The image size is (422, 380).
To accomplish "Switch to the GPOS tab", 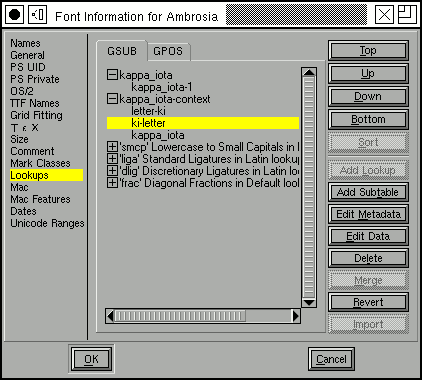I will pos(168,51).
